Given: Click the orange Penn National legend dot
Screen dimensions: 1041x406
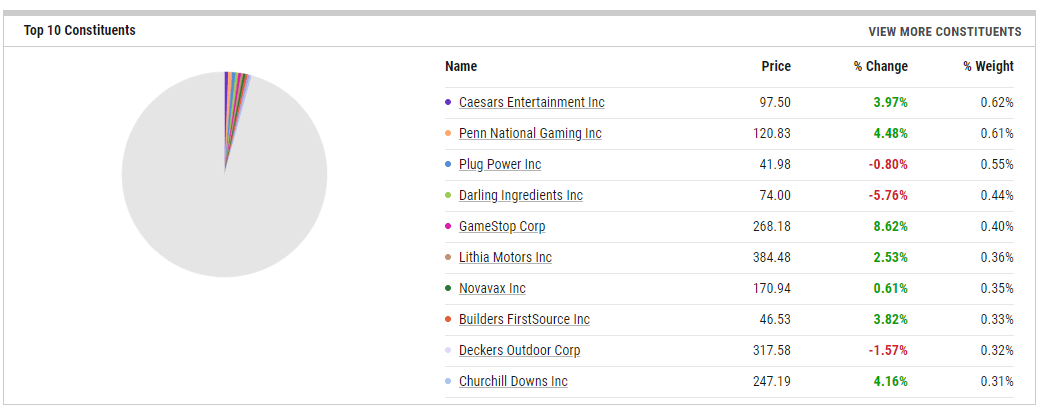Looking at the screenshot, I should click(448, 133).
